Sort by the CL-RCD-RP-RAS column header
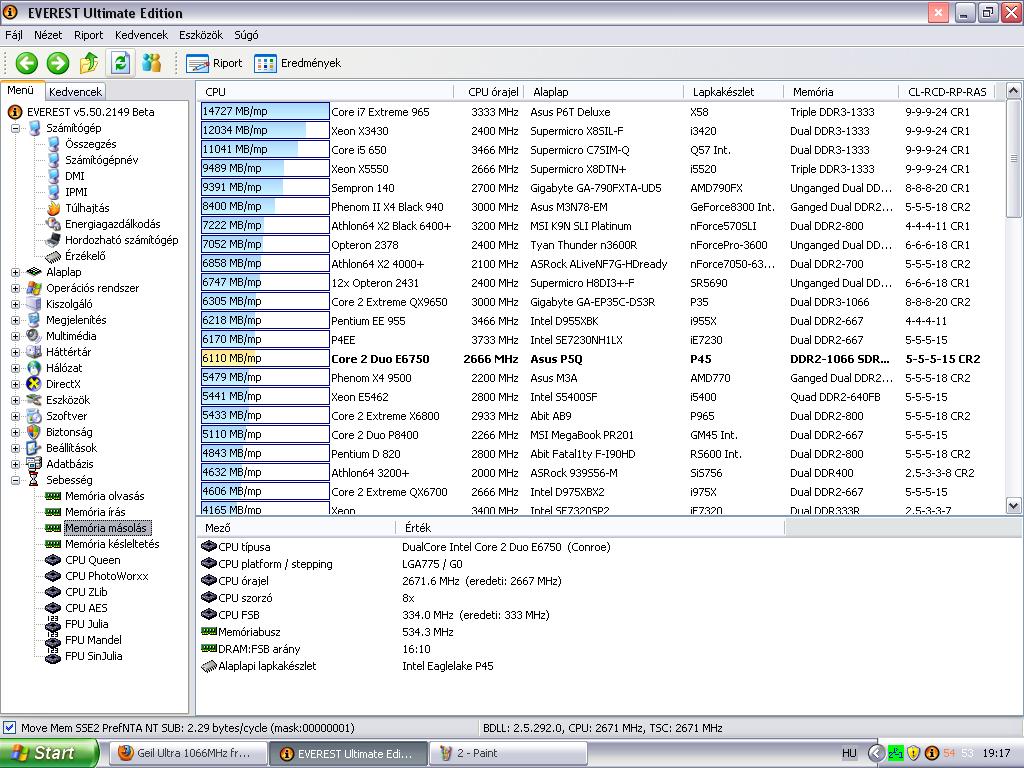This screenshot has height=768, width=1024. click(947, 92)
